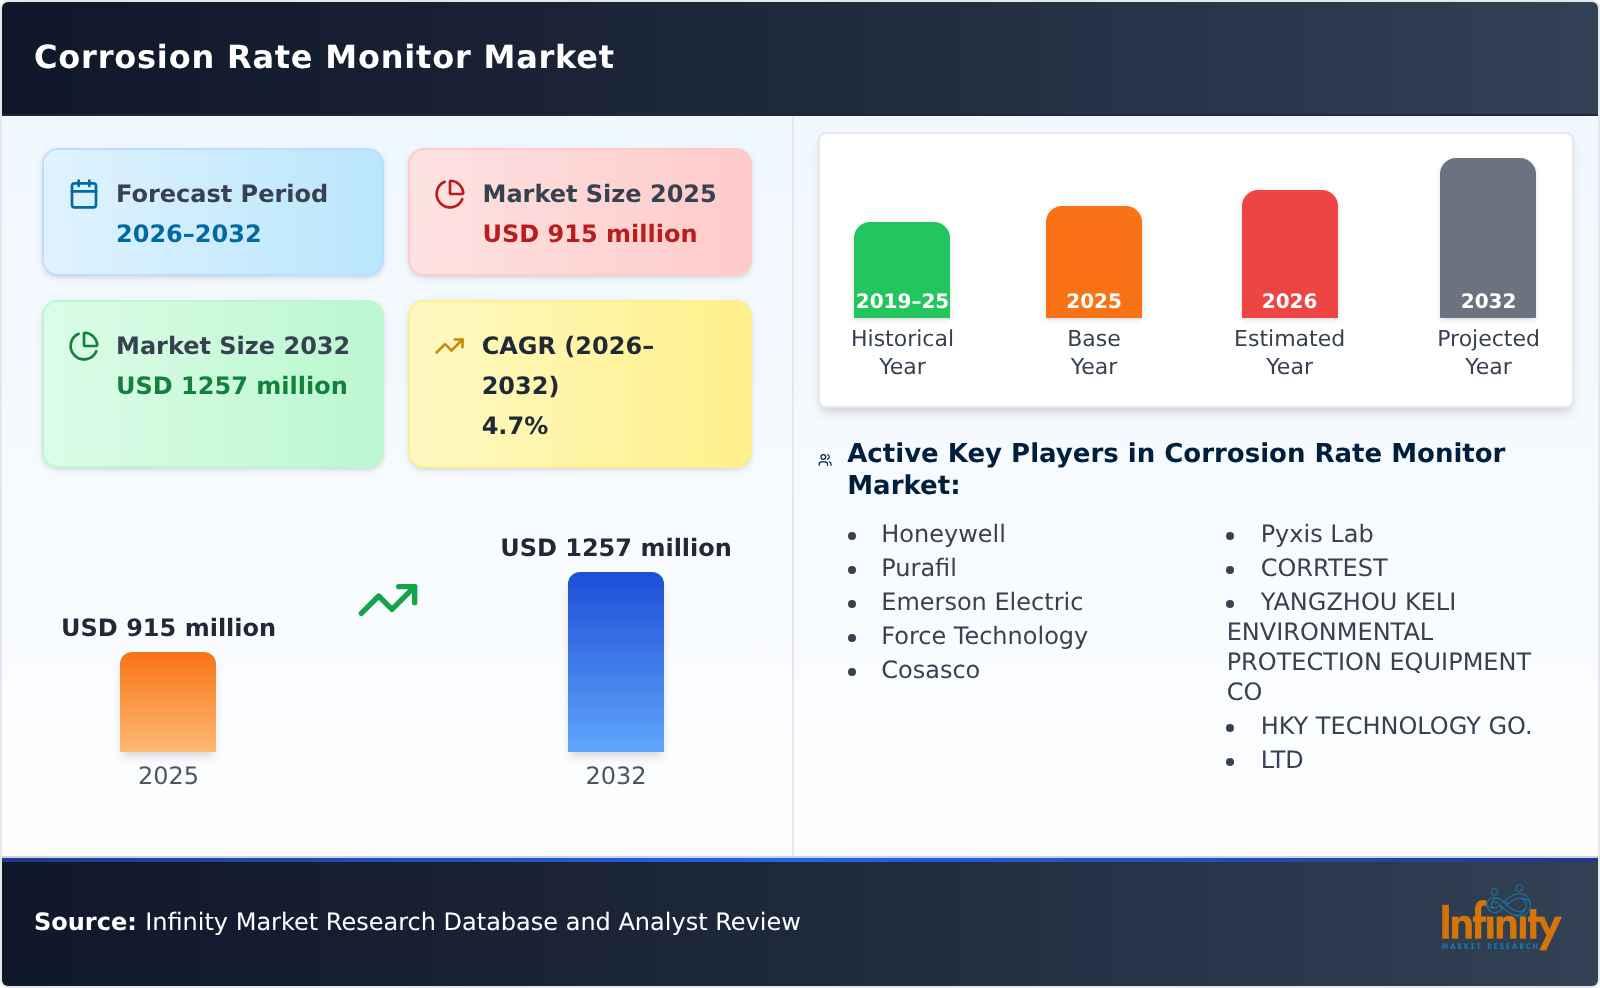Click the Corrosion Rate Monitor Market title
1600x988 pixels.
pyautogui.click(x=324, y=57)
